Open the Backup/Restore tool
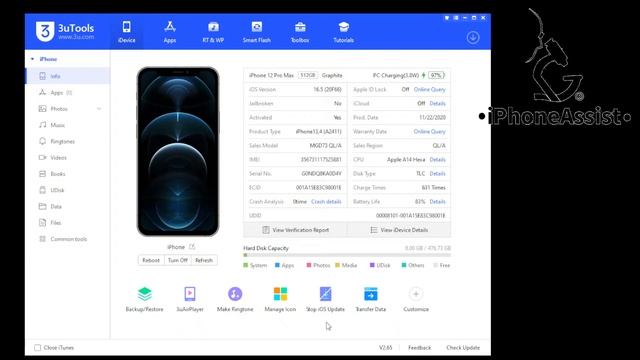This screenshot has height=360, width=640. [x=144, y=299]
